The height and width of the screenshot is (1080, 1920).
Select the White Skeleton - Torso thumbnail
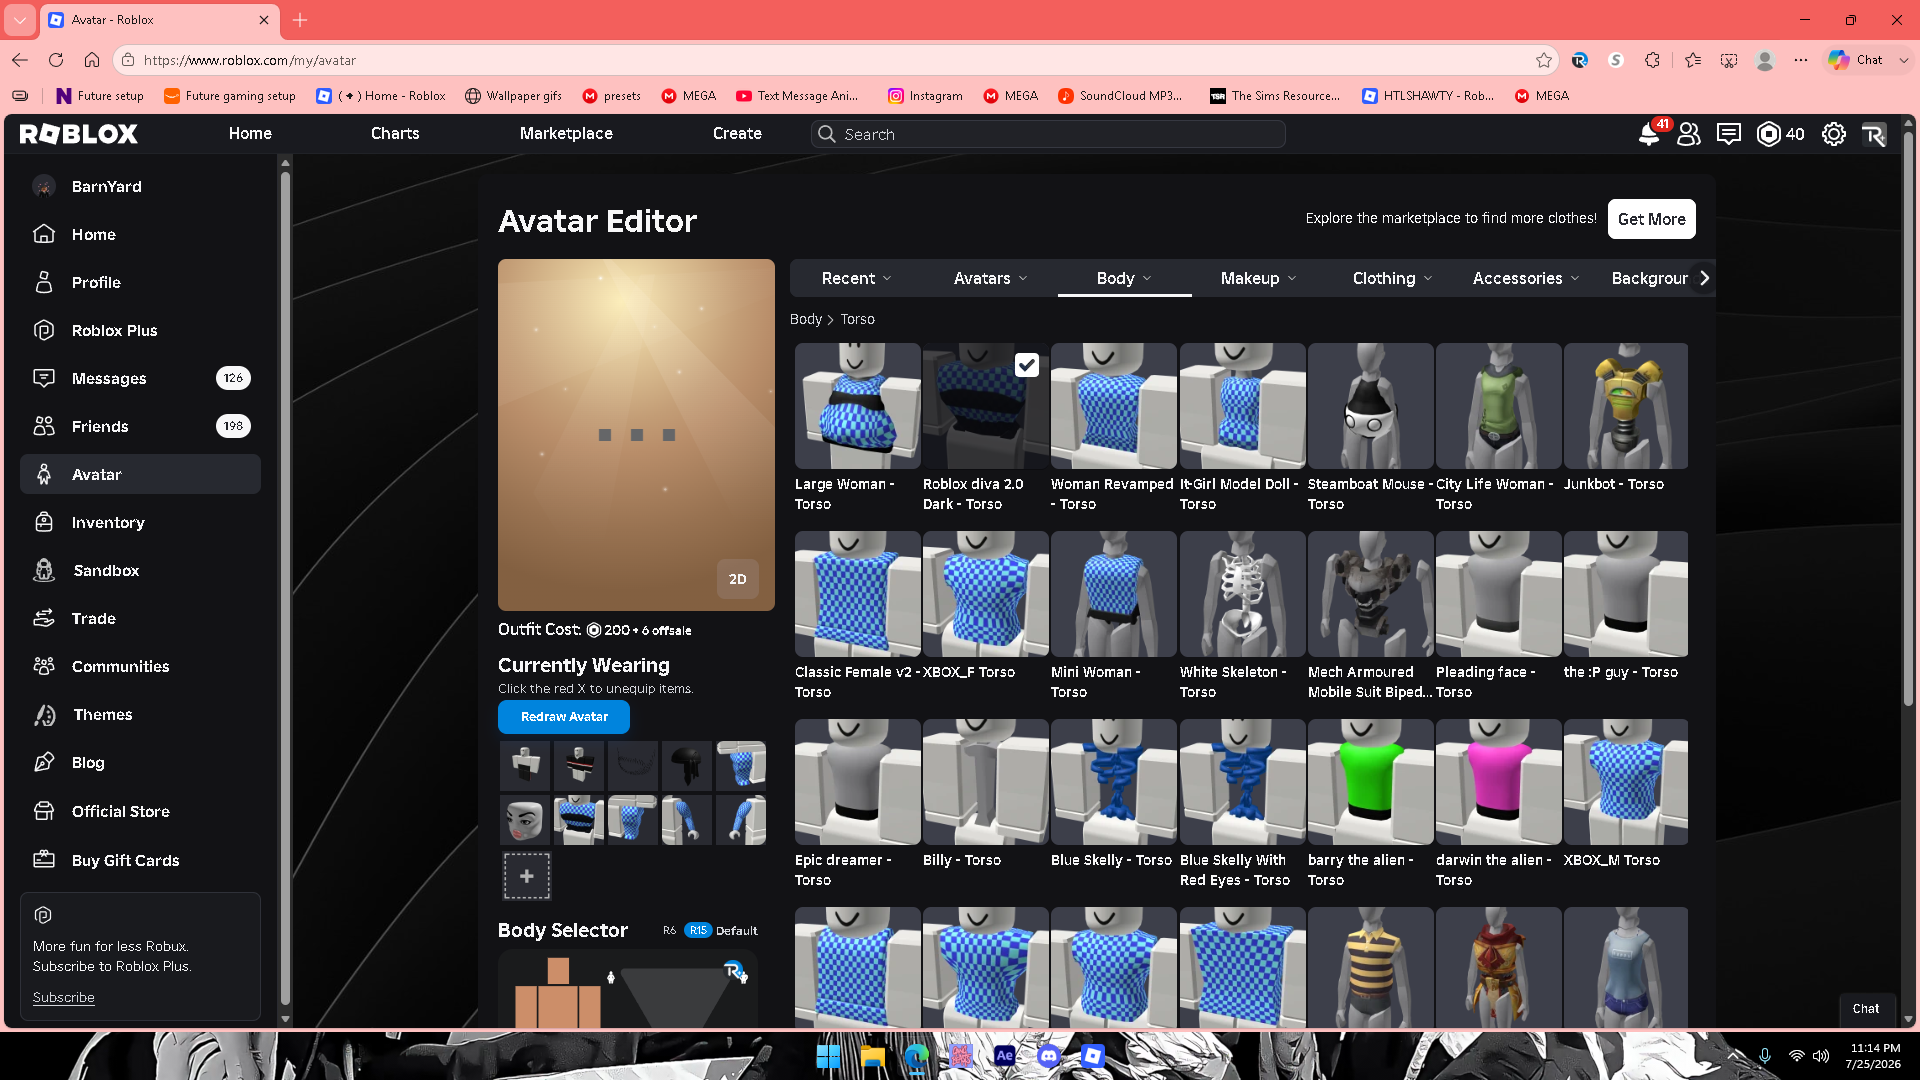pos(1242,594)
